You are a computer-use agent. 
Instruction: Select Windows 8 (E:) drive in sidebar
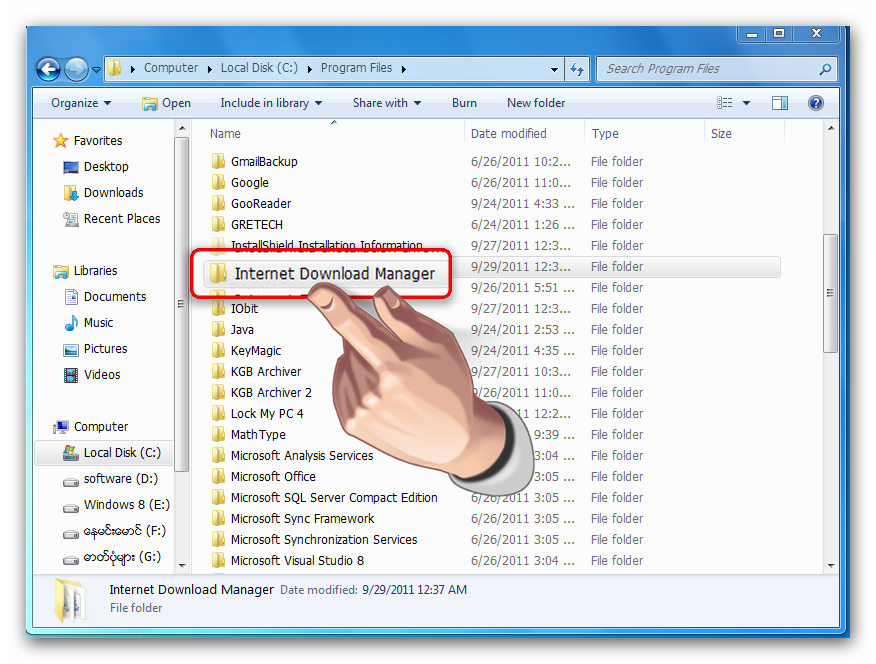116,505
